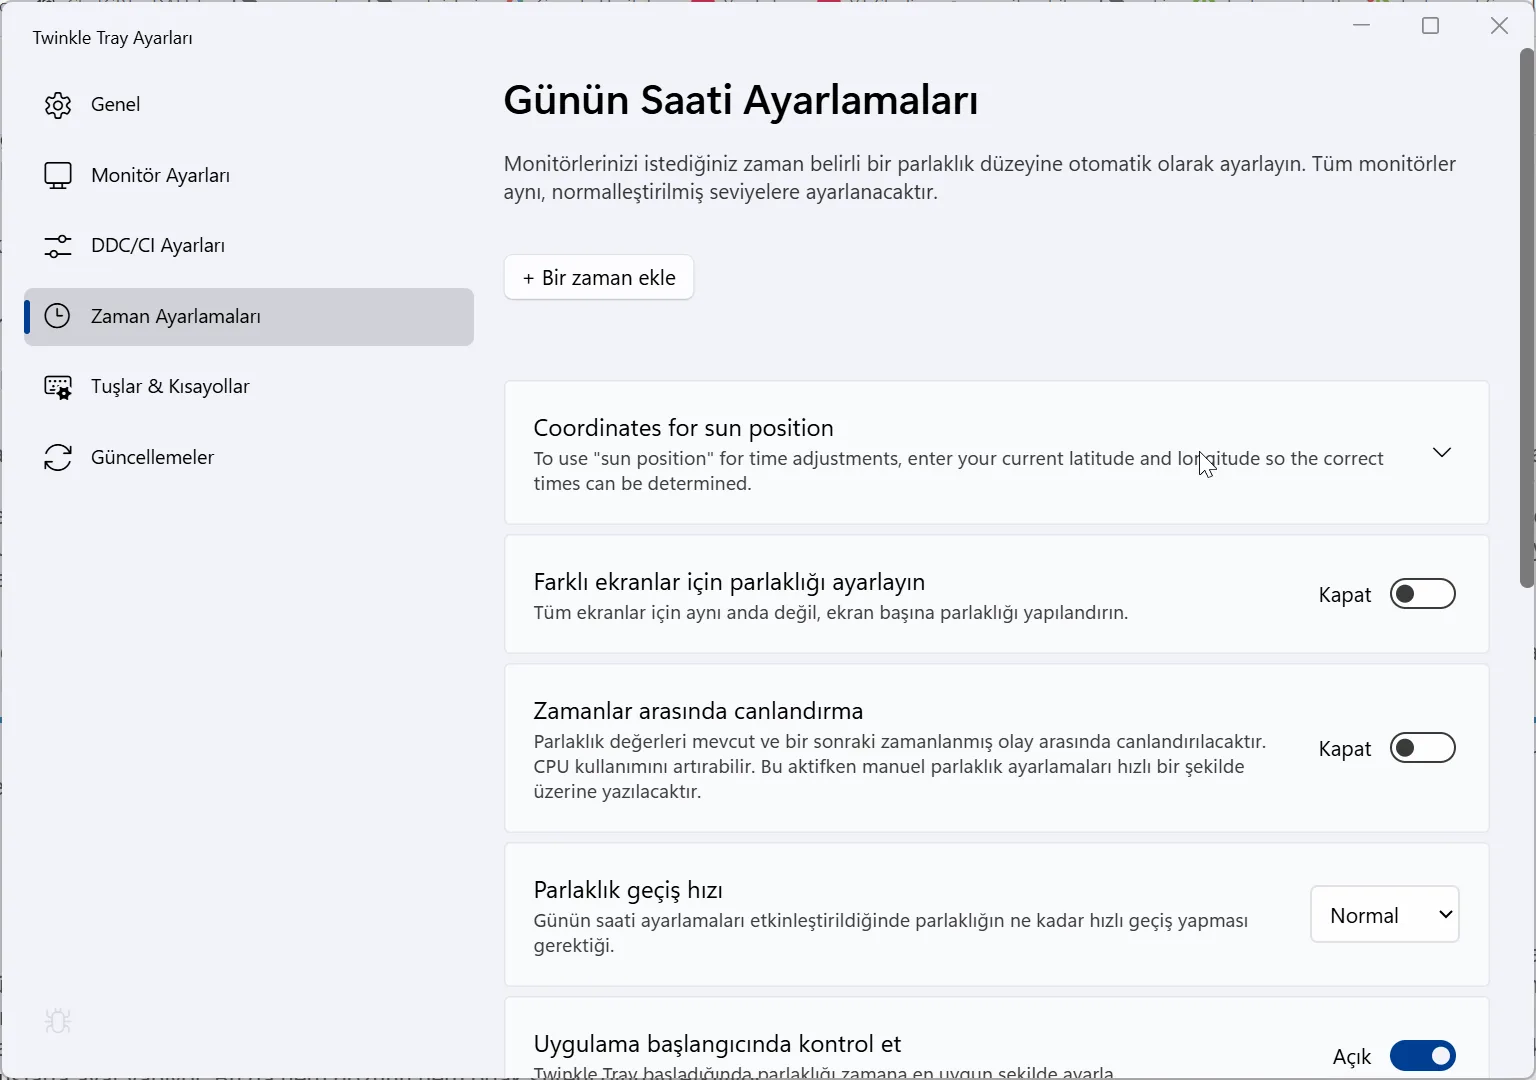Maximize the Twinkle Tray settings window
The width and height of the screenshot is (1536, 1080).
coord(1430,26)
